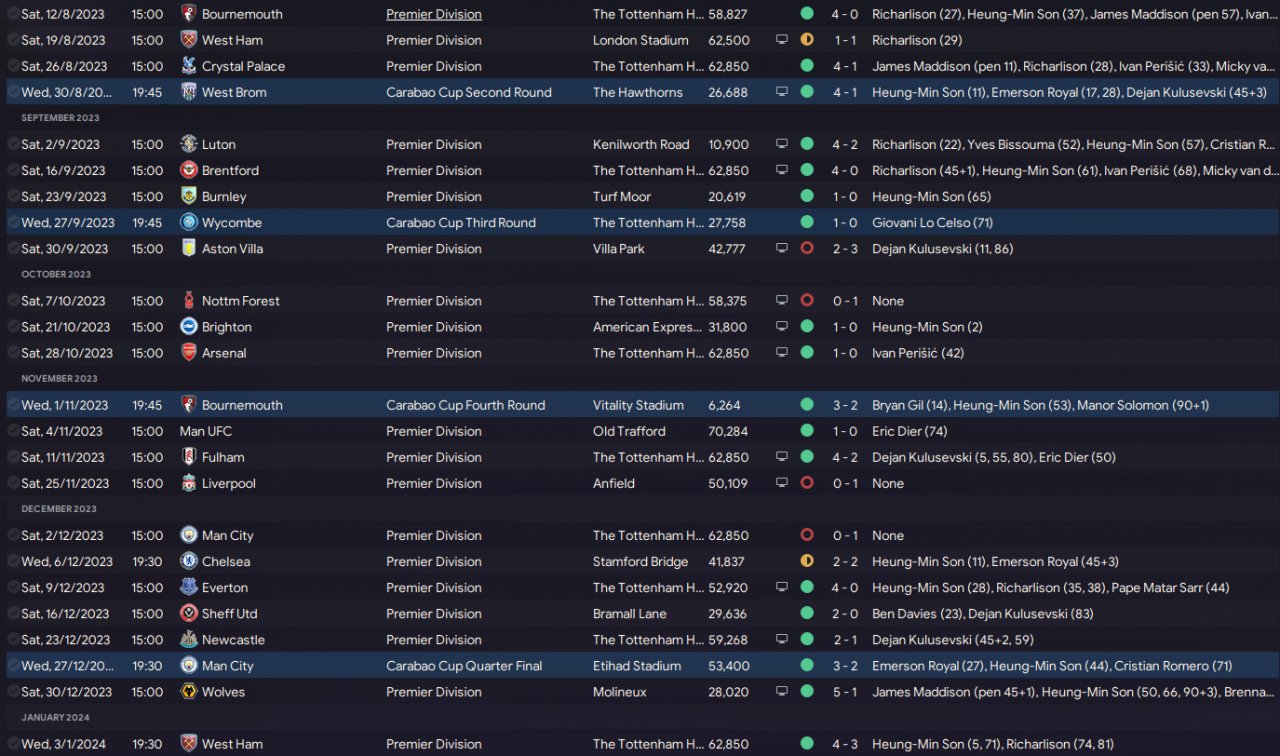Viewport: 1280px width, 756px height.
Task: Click the Everton club badge
Action: 188,587
